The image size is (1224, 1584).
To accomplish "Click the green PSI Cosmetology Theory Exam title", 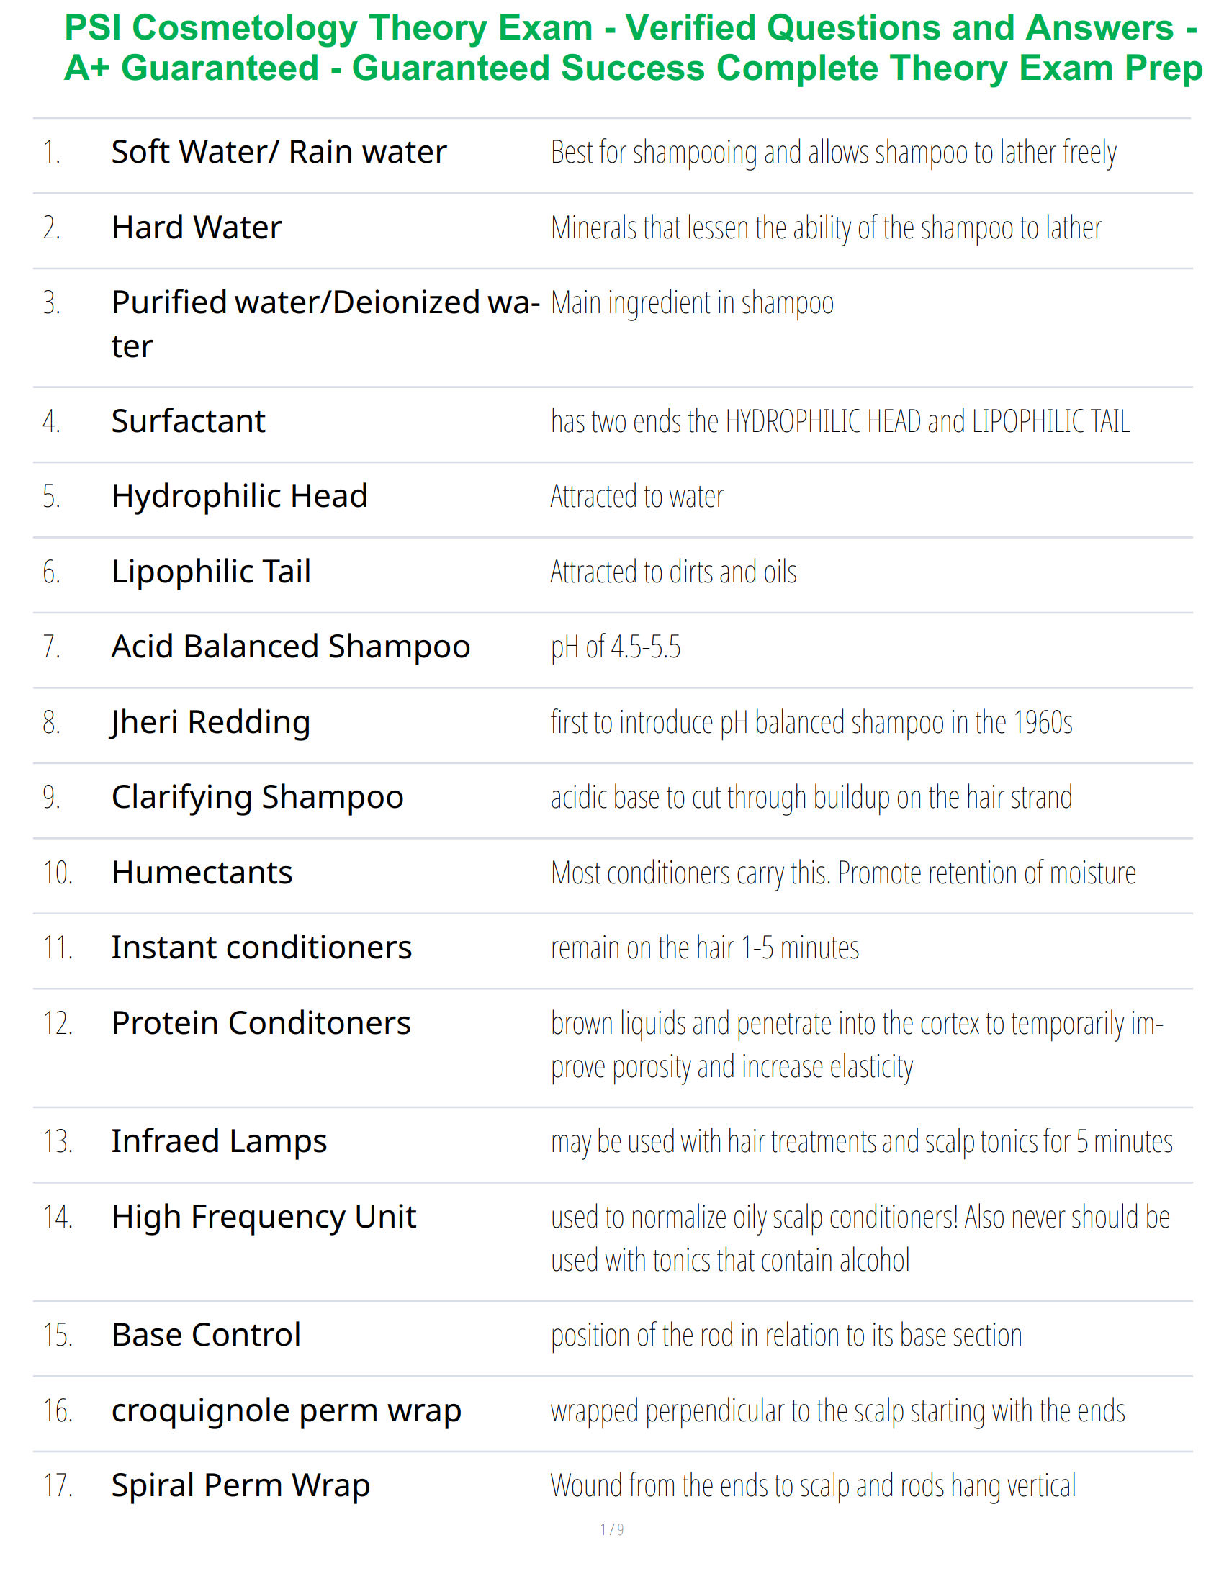I will tap(632, 48).
